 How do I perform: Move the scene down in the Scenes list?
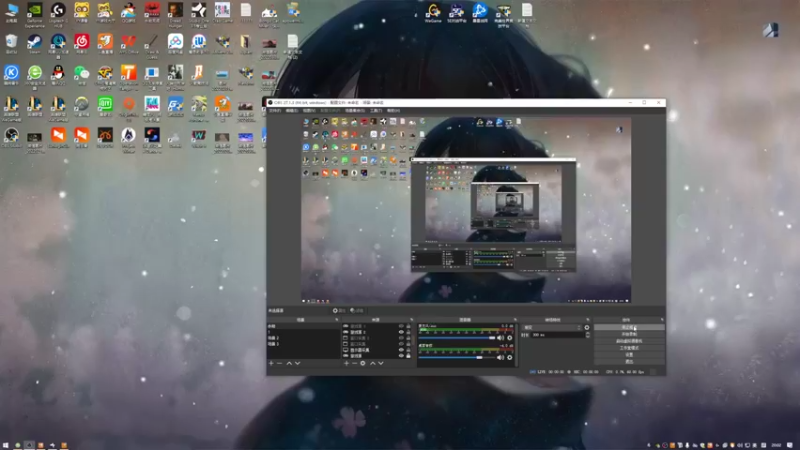click(x=297, y=363)
